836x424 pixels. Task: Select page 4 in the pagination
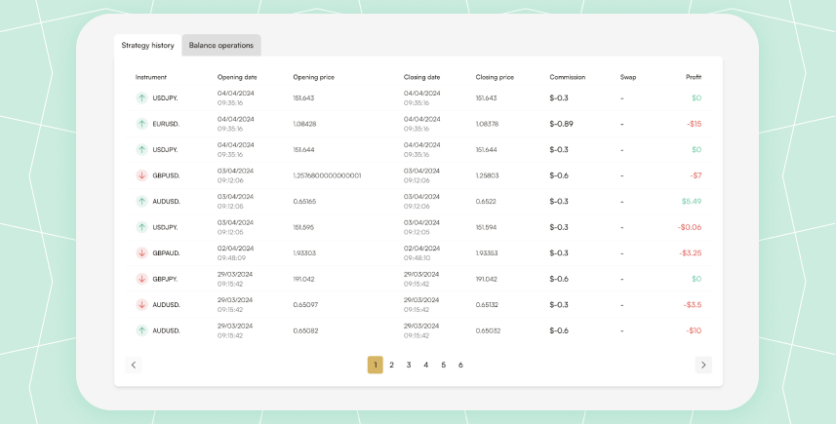coord(426,365)
